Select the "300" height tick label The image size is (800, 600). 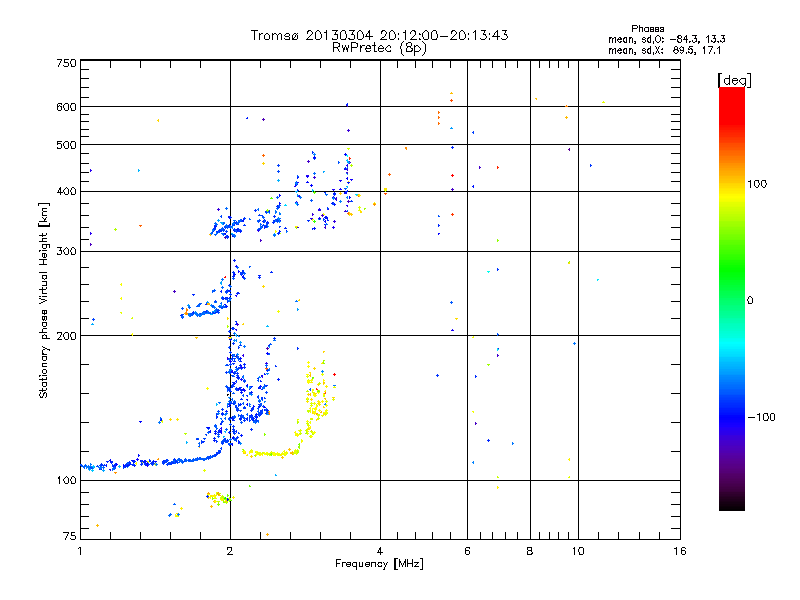(66, 252)
